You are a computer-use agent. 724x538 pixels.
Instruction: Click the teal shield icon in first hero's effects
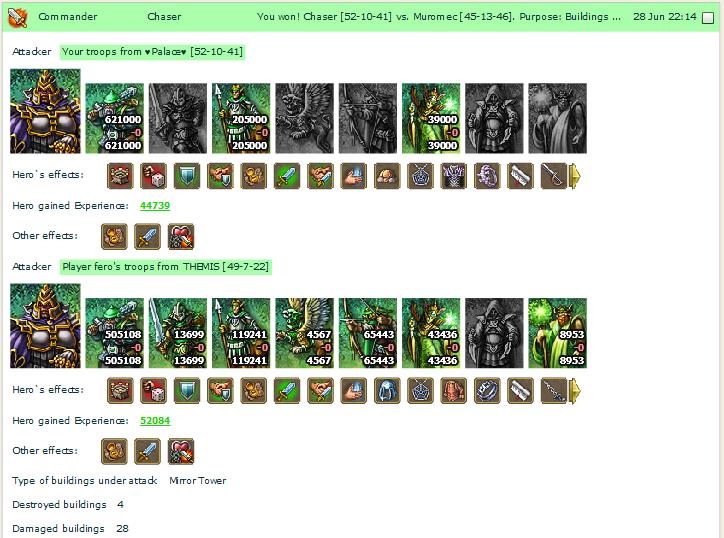pyautogui.click(x=187, y=176)
